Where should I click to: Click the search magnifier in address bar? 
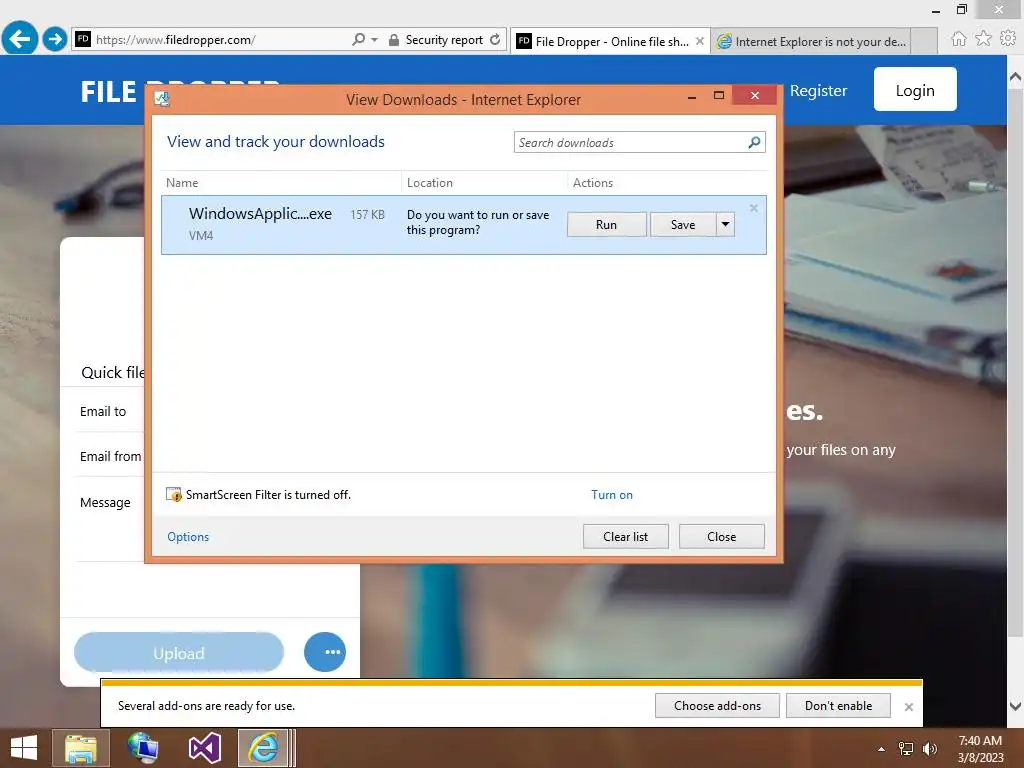click(x=359, y=40)
